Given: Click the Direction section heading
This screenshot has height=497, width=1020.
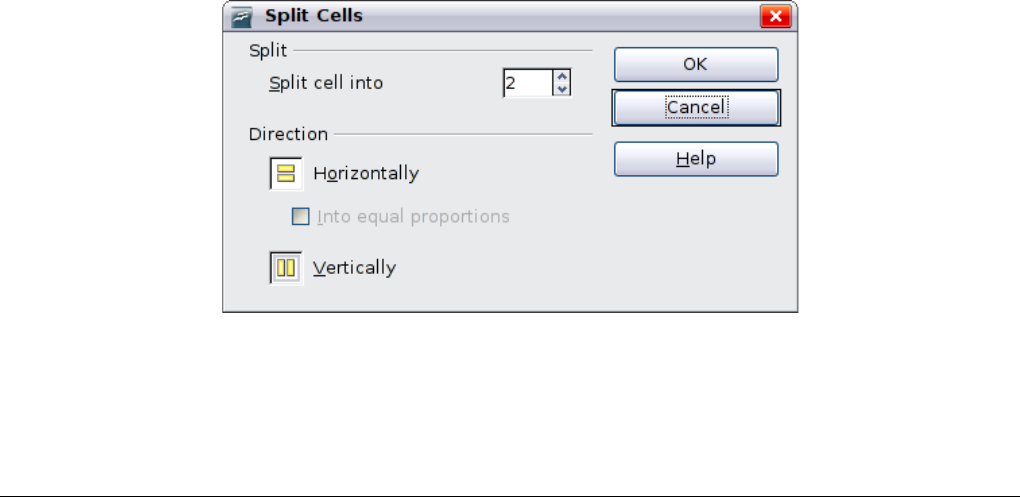Looking at the screenshot, I should coord(289,134).
